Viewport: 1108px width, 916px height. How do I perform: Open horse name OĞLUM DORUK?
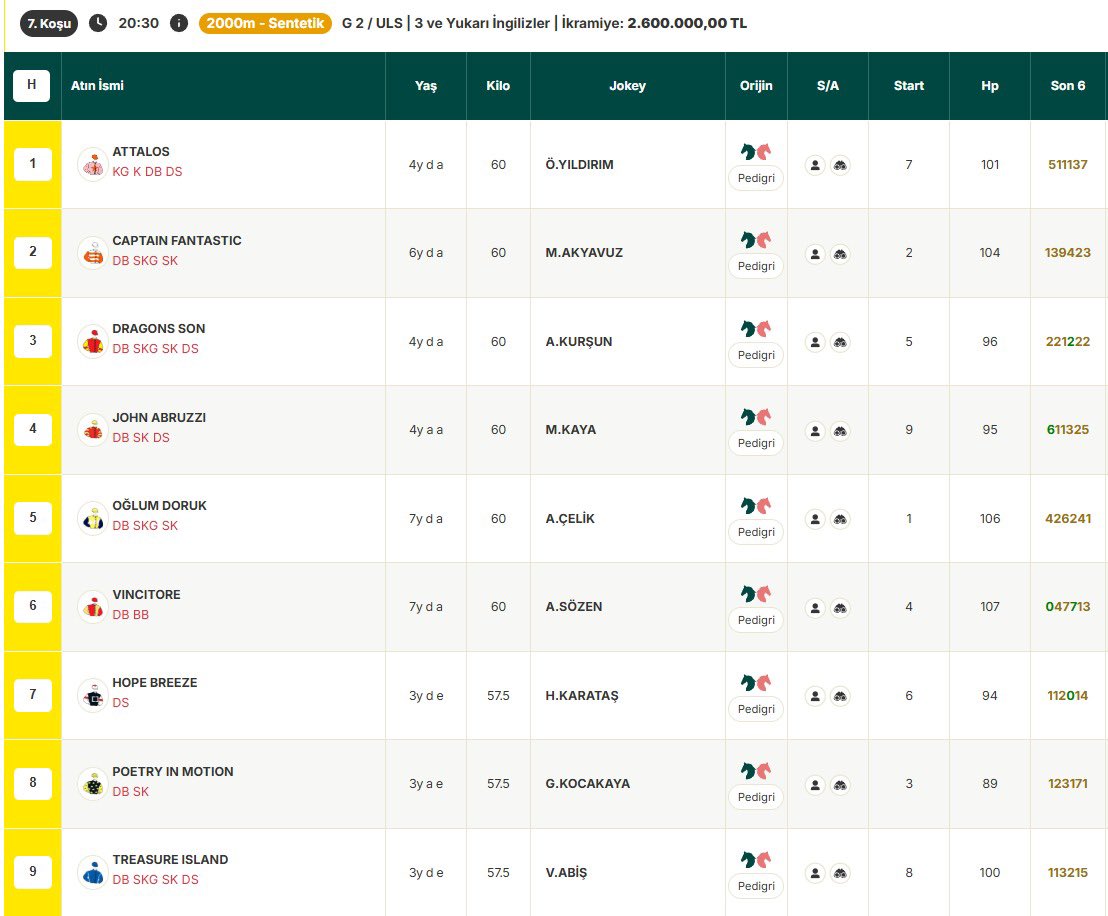pos(160,505)
